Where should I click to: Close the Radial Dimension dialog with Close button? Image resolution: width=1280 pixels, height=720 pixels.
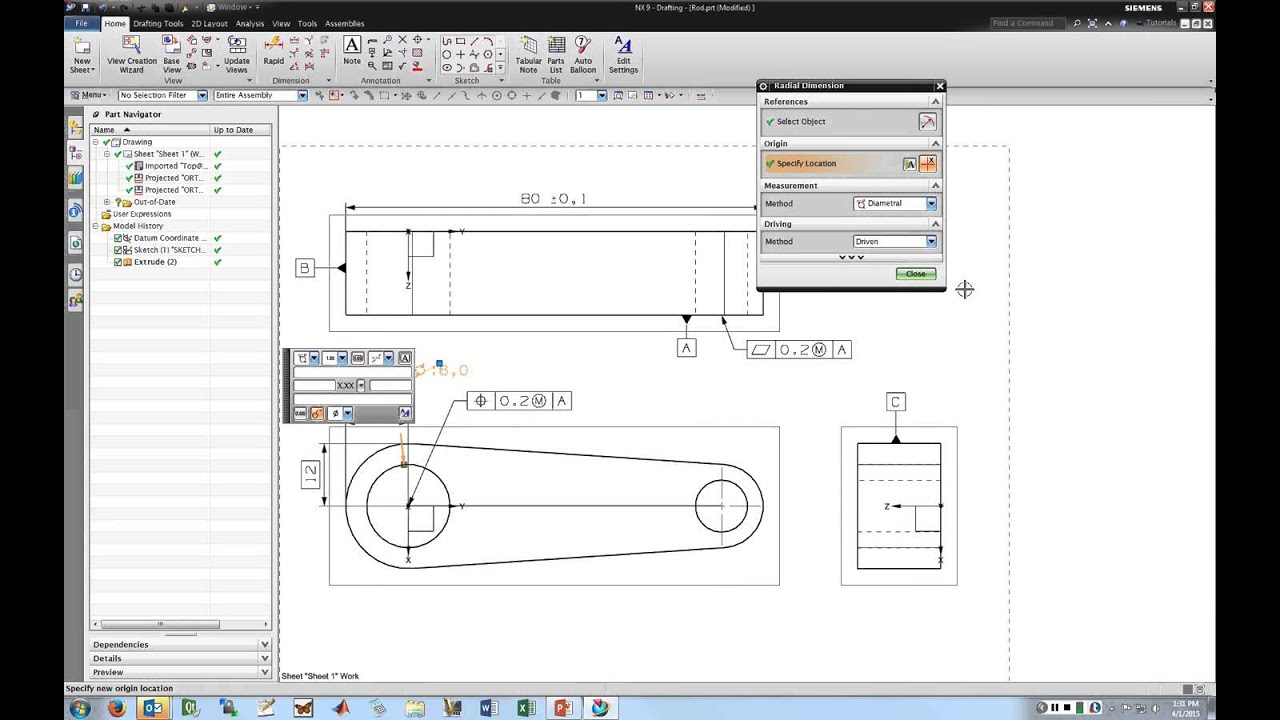[x=916, y=274]
